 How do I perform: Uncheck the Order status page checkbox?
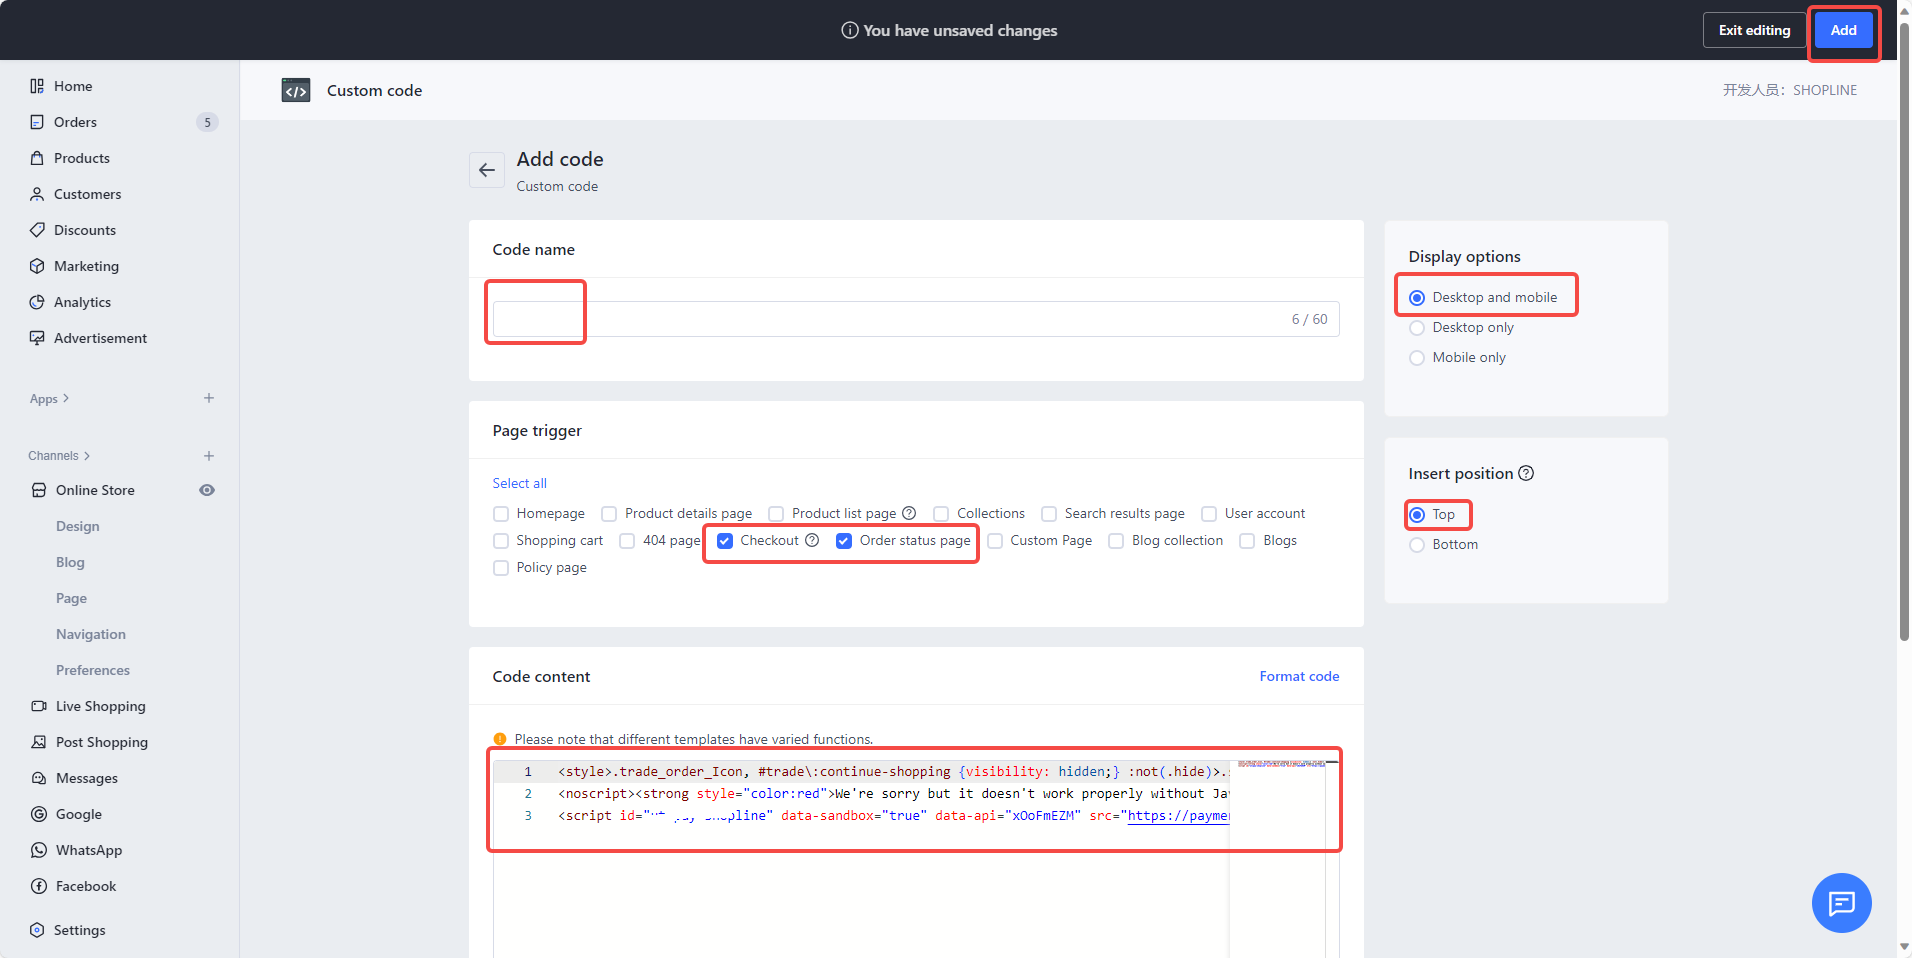point(844,541)
